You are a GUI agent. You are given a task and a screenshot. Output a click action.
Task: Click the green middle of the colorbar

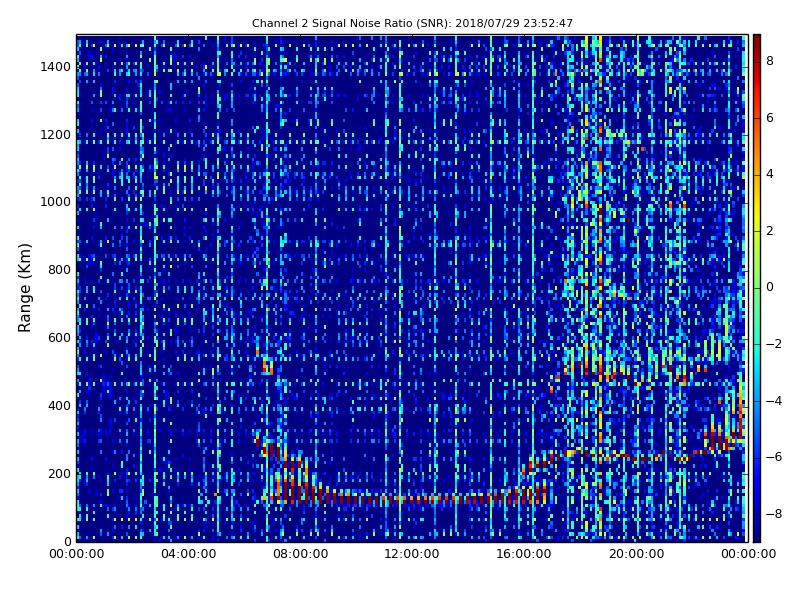(757, 288)
